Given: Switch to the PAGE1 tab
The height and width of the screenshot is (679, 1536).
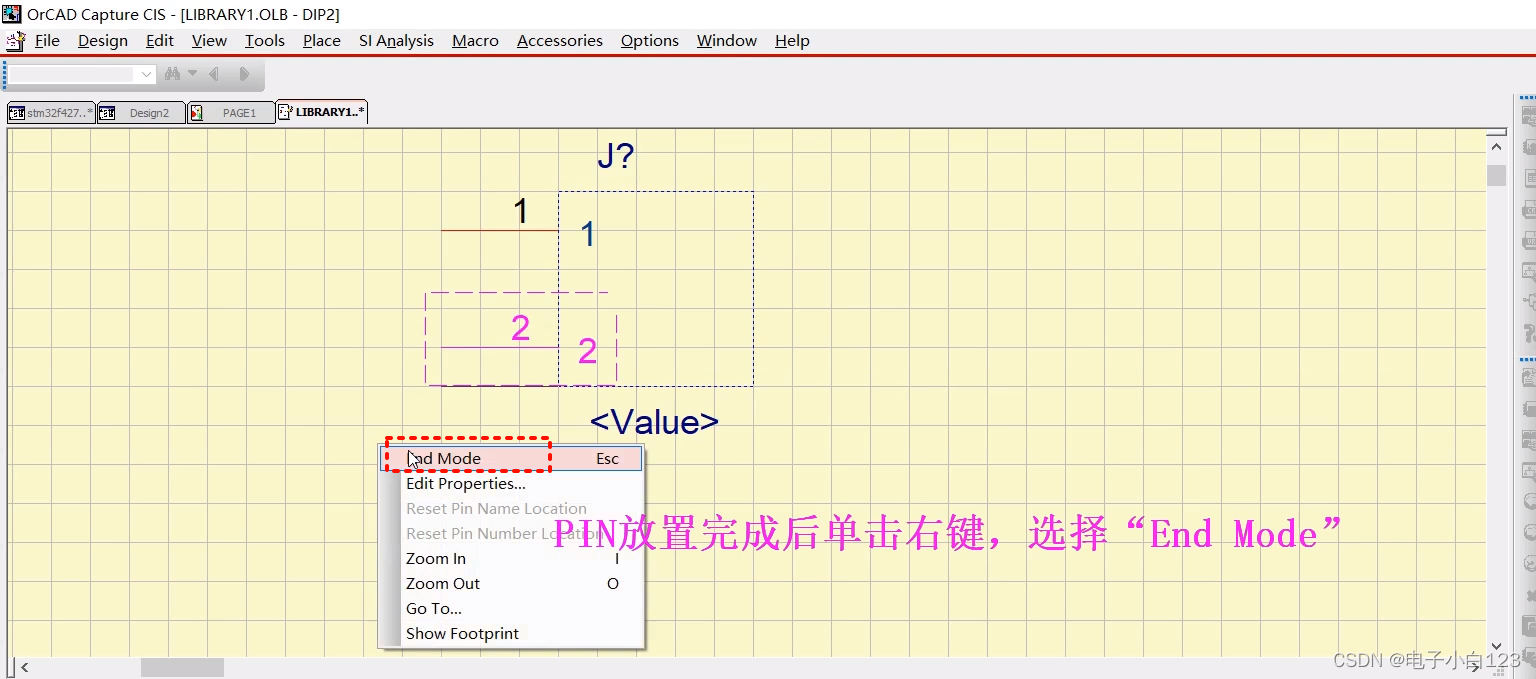Looking at the screenshot, I should click(232, 112).
